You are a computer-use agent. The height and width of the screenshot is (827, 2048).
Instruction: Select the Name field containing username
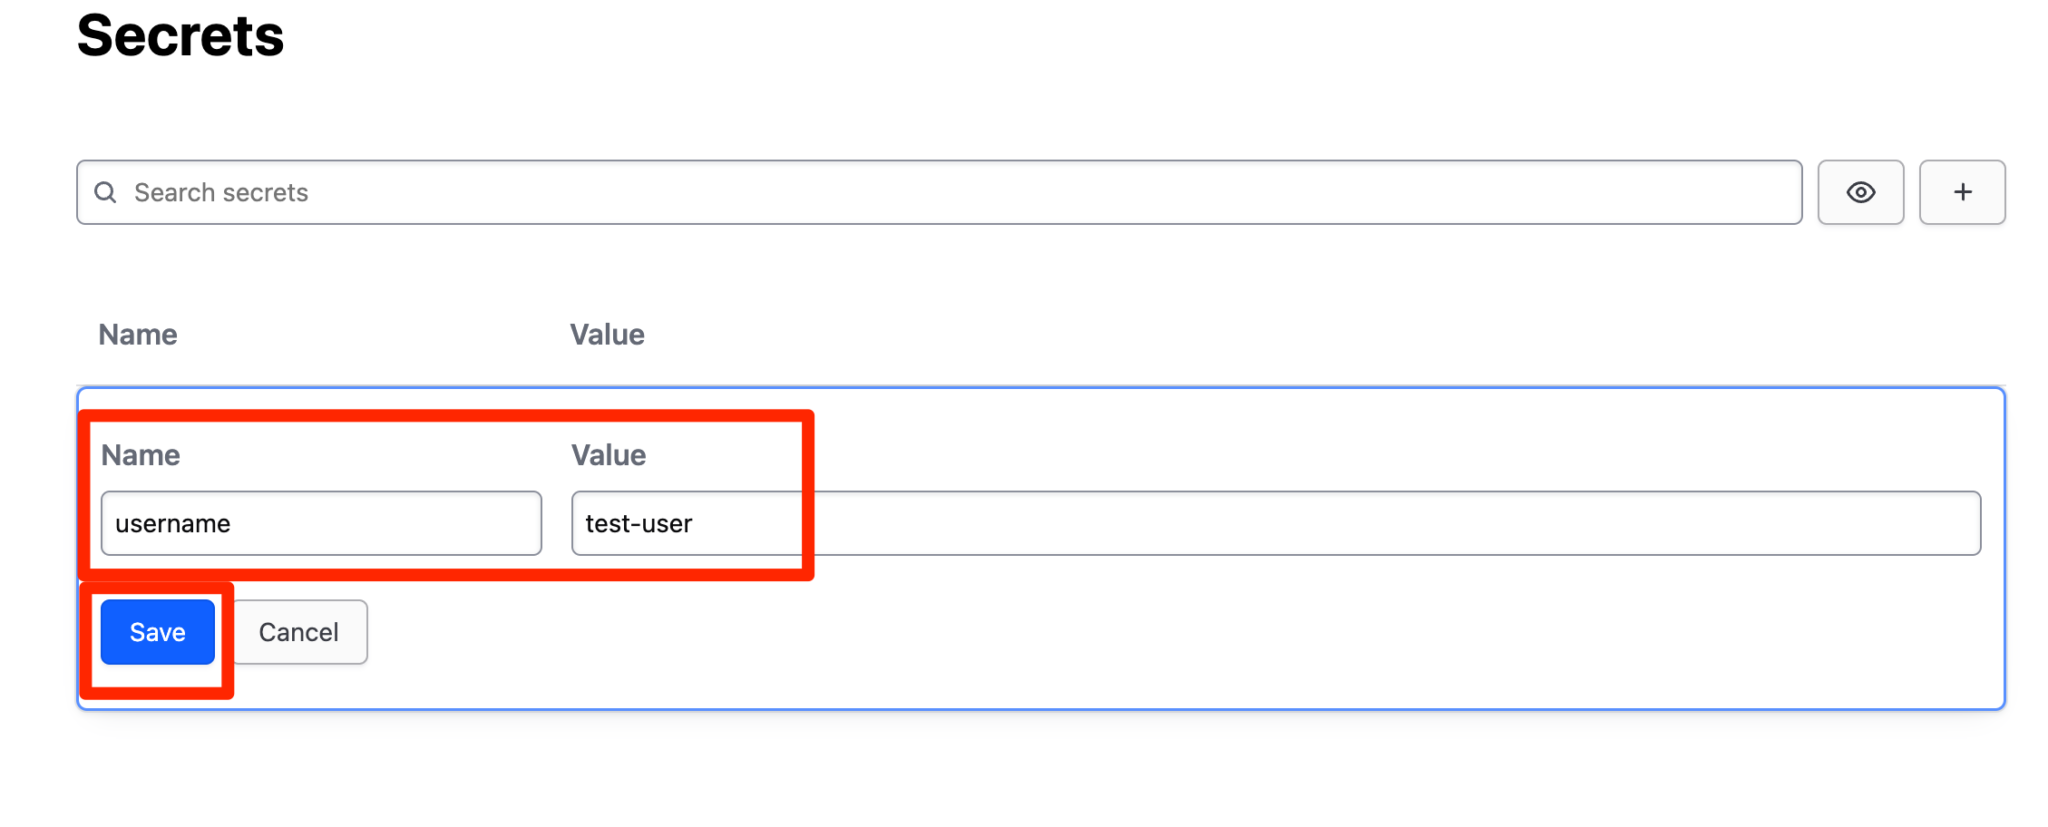[320, 522]
